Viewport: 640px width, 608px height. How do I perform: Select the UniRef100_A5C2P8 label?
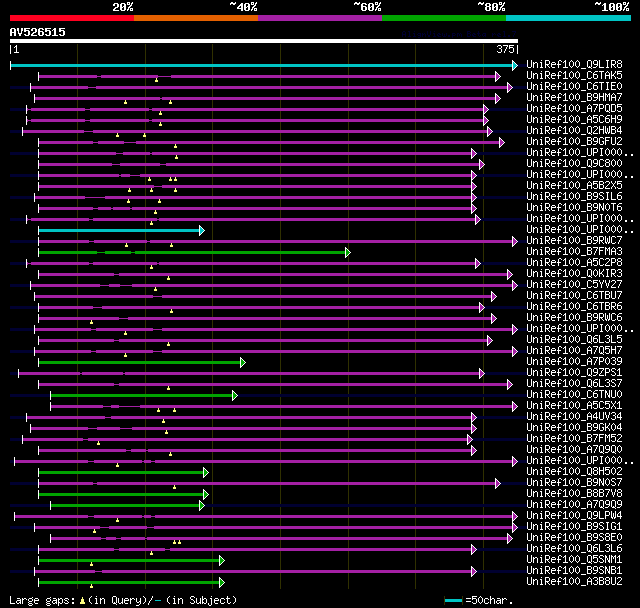tap(574, 263)
